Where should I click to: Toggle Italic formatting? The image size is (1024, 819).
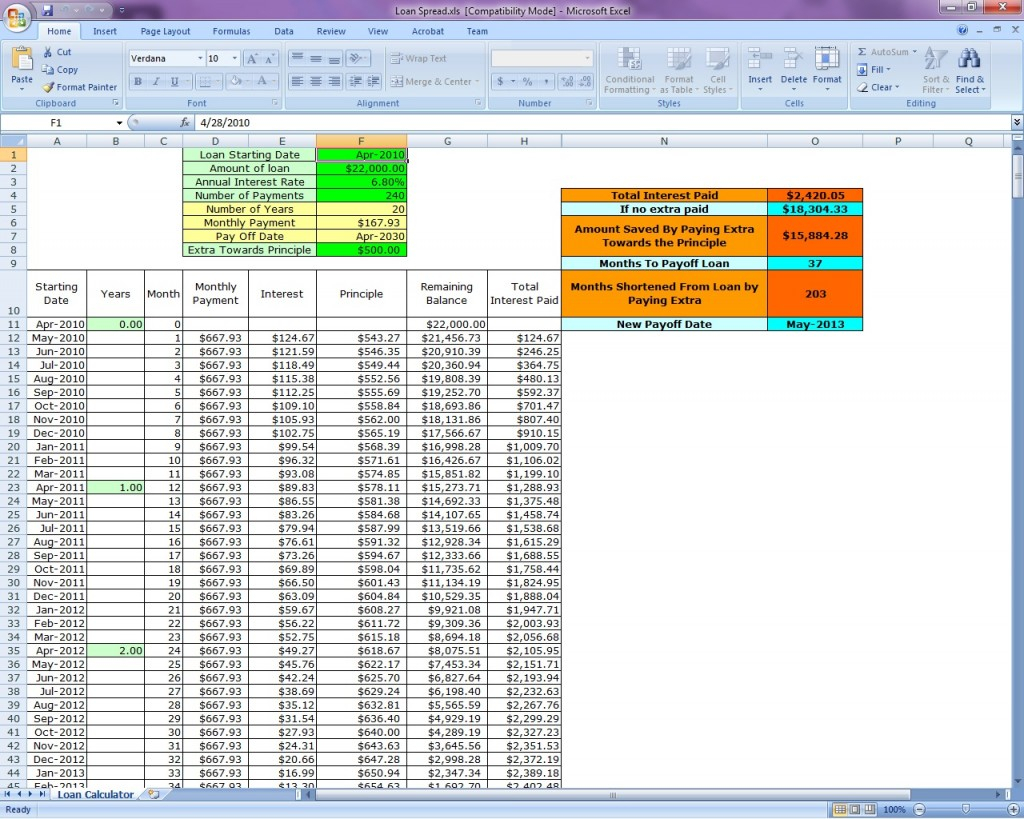[x=156, y=82]
